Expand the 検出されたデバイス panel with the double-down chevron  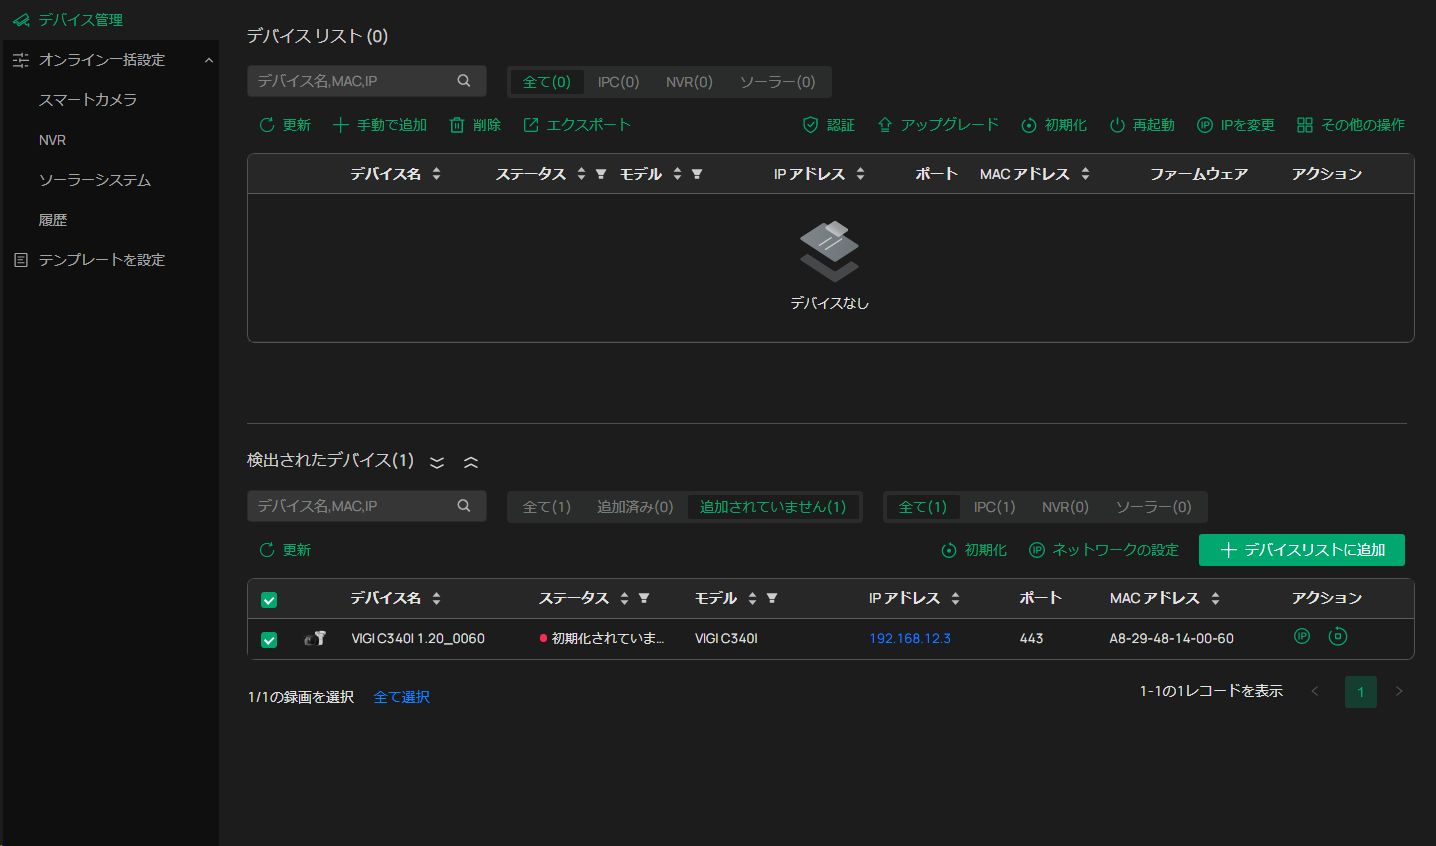[437, 462]
